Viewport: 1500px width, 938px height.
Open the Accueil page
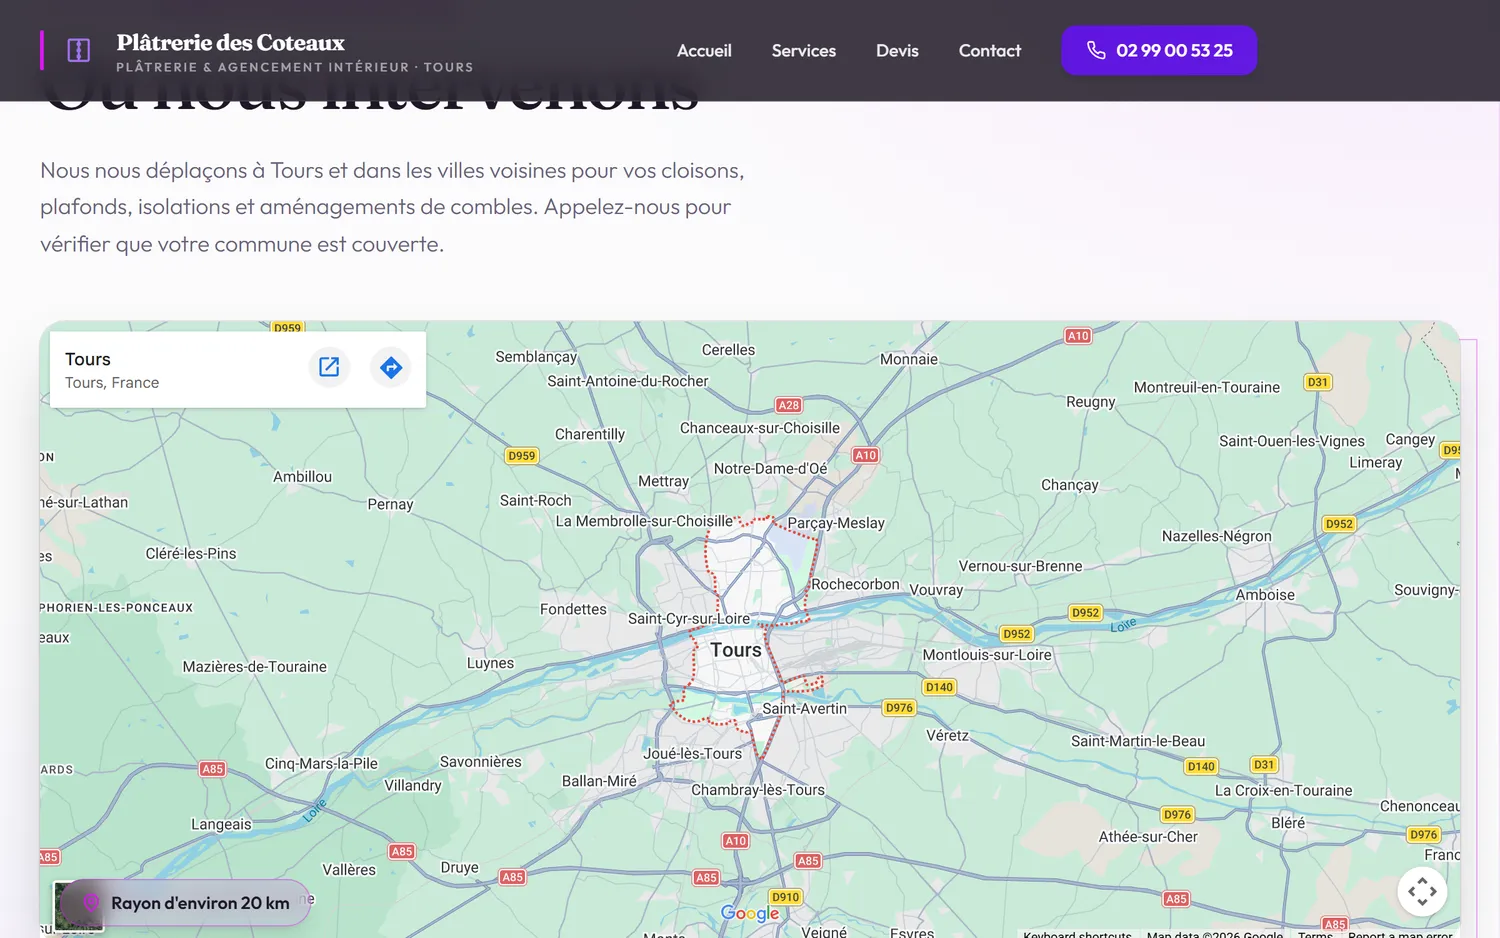pos(704,50)
